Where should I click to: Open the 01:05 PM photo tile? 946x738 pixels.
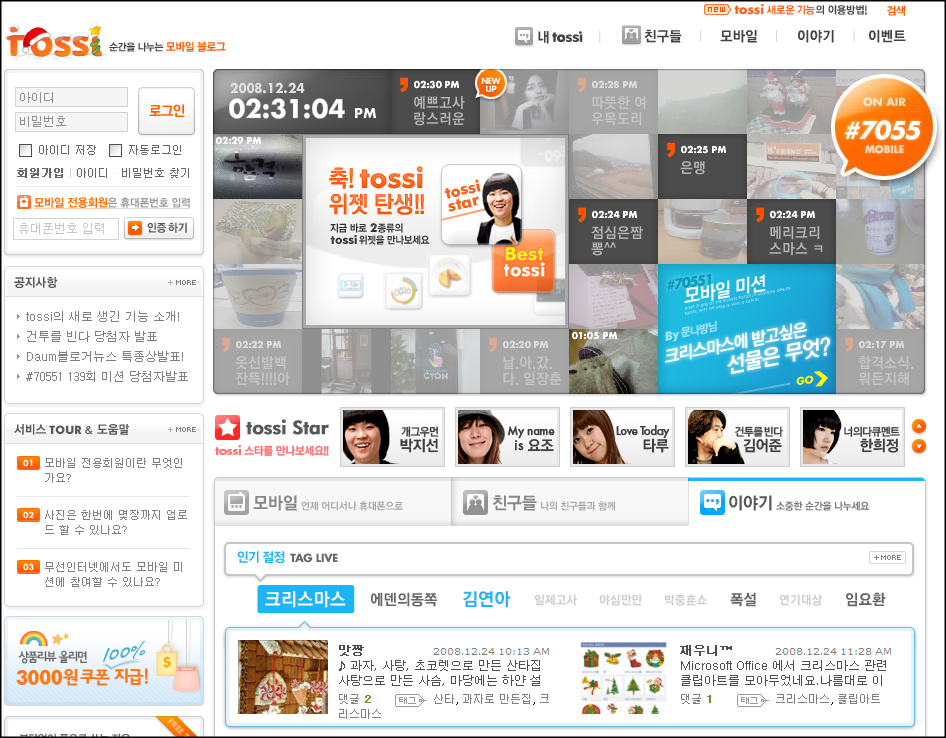pyautogui.click(x=613, y=361)
